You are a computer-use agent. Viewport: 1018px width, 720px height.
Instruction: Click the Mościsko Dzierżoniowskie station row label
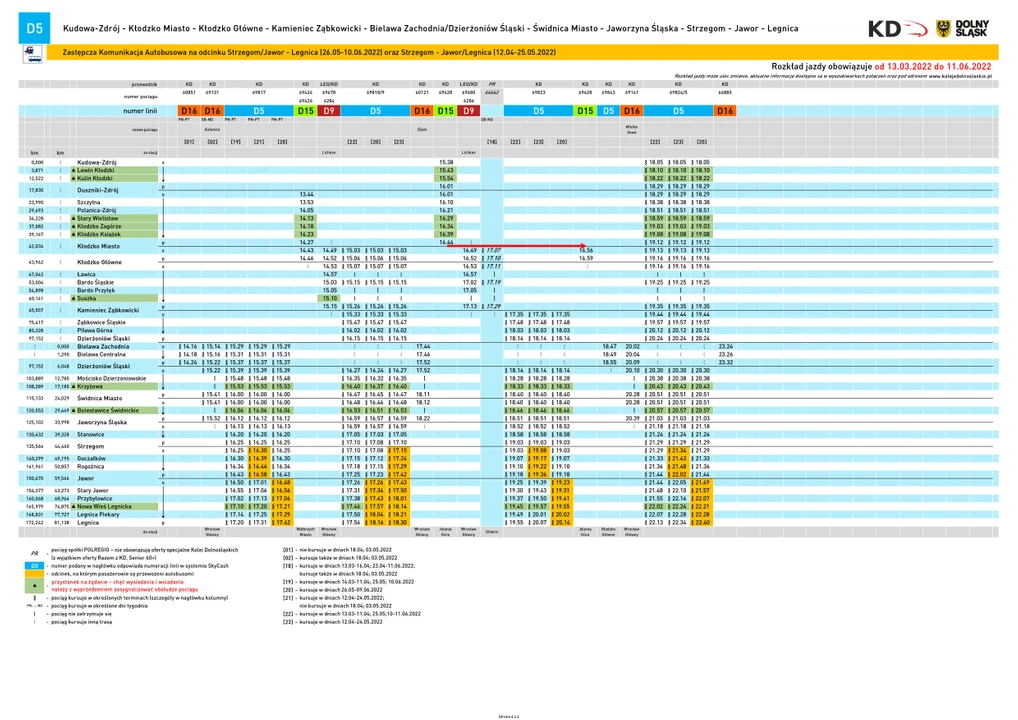tap(112, 379)
